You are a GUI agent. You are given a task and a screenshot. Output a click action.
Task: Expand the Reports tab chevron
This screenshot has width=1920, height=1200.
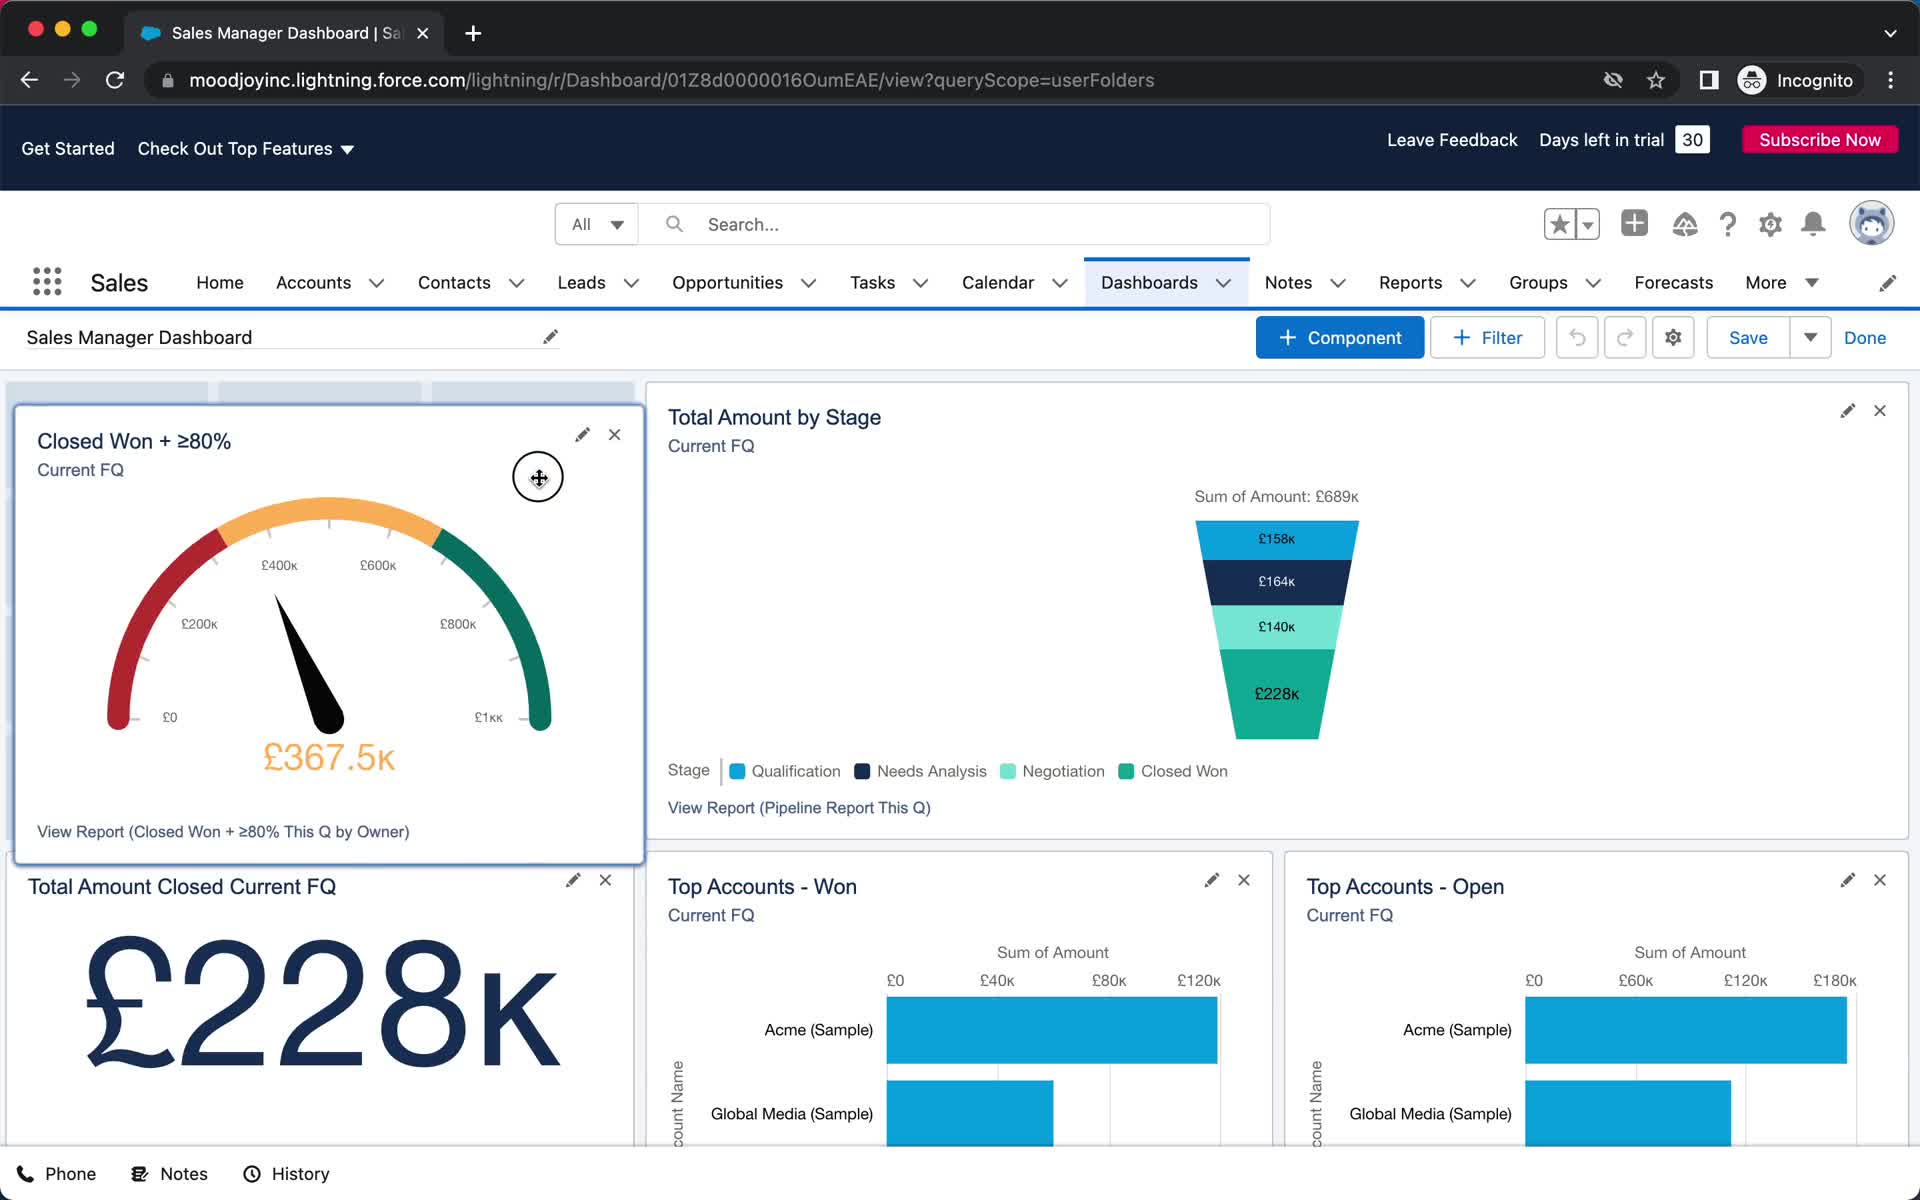1468,283
